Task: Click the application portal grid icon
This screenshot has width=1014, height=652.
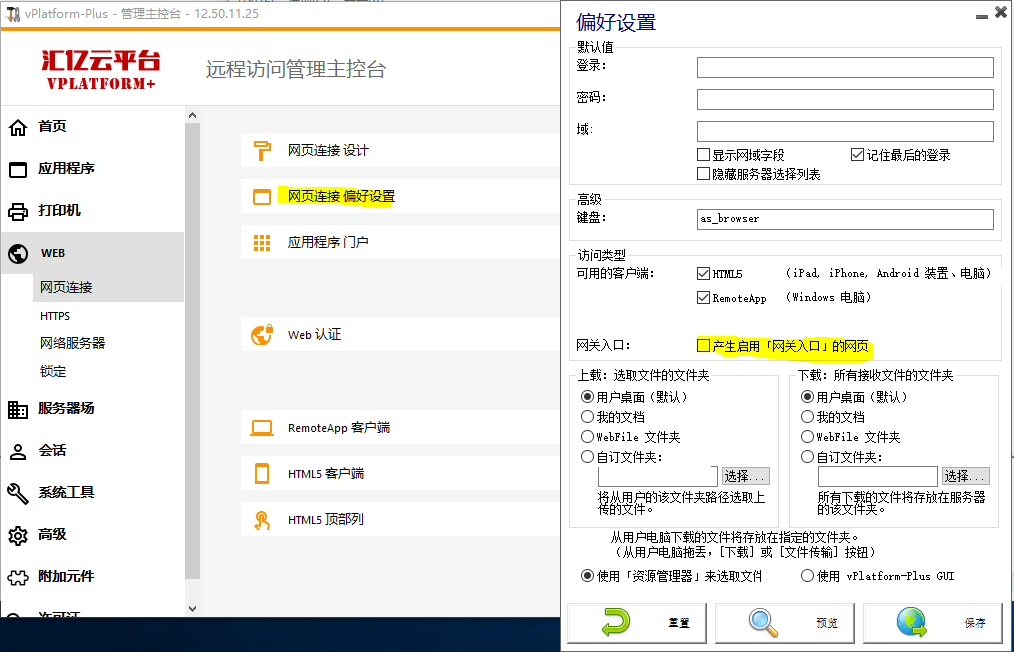Action: 262,243
